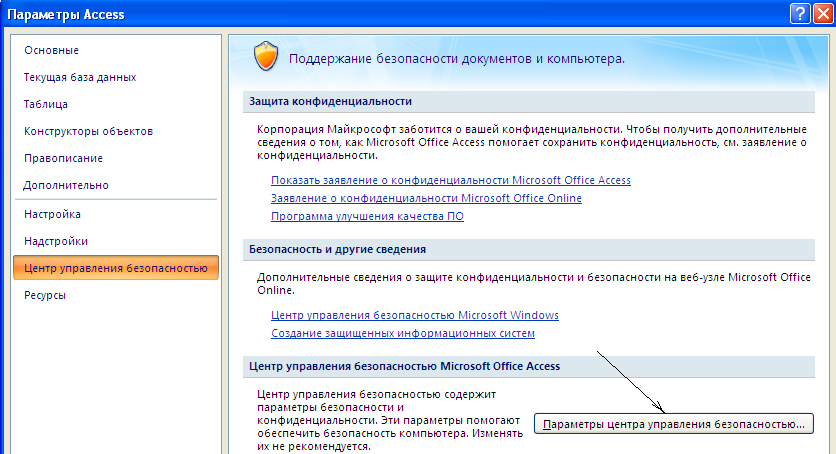Click the Параметры Access title bar text
Screen dimensions: 836x454
tap(66, 15)
